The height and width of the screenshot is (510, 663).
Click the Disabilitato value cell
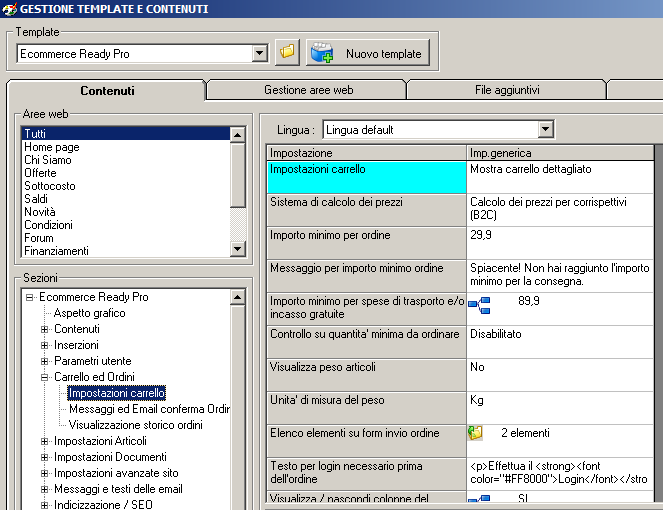560,342
